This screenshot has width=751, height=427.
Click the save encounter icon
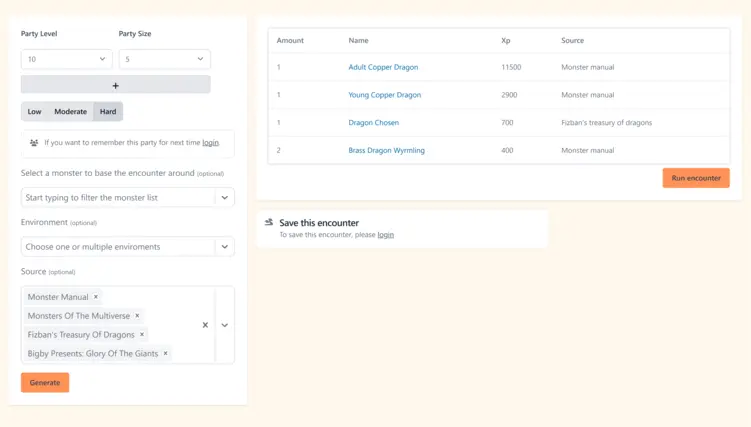[x=269, y=222]
